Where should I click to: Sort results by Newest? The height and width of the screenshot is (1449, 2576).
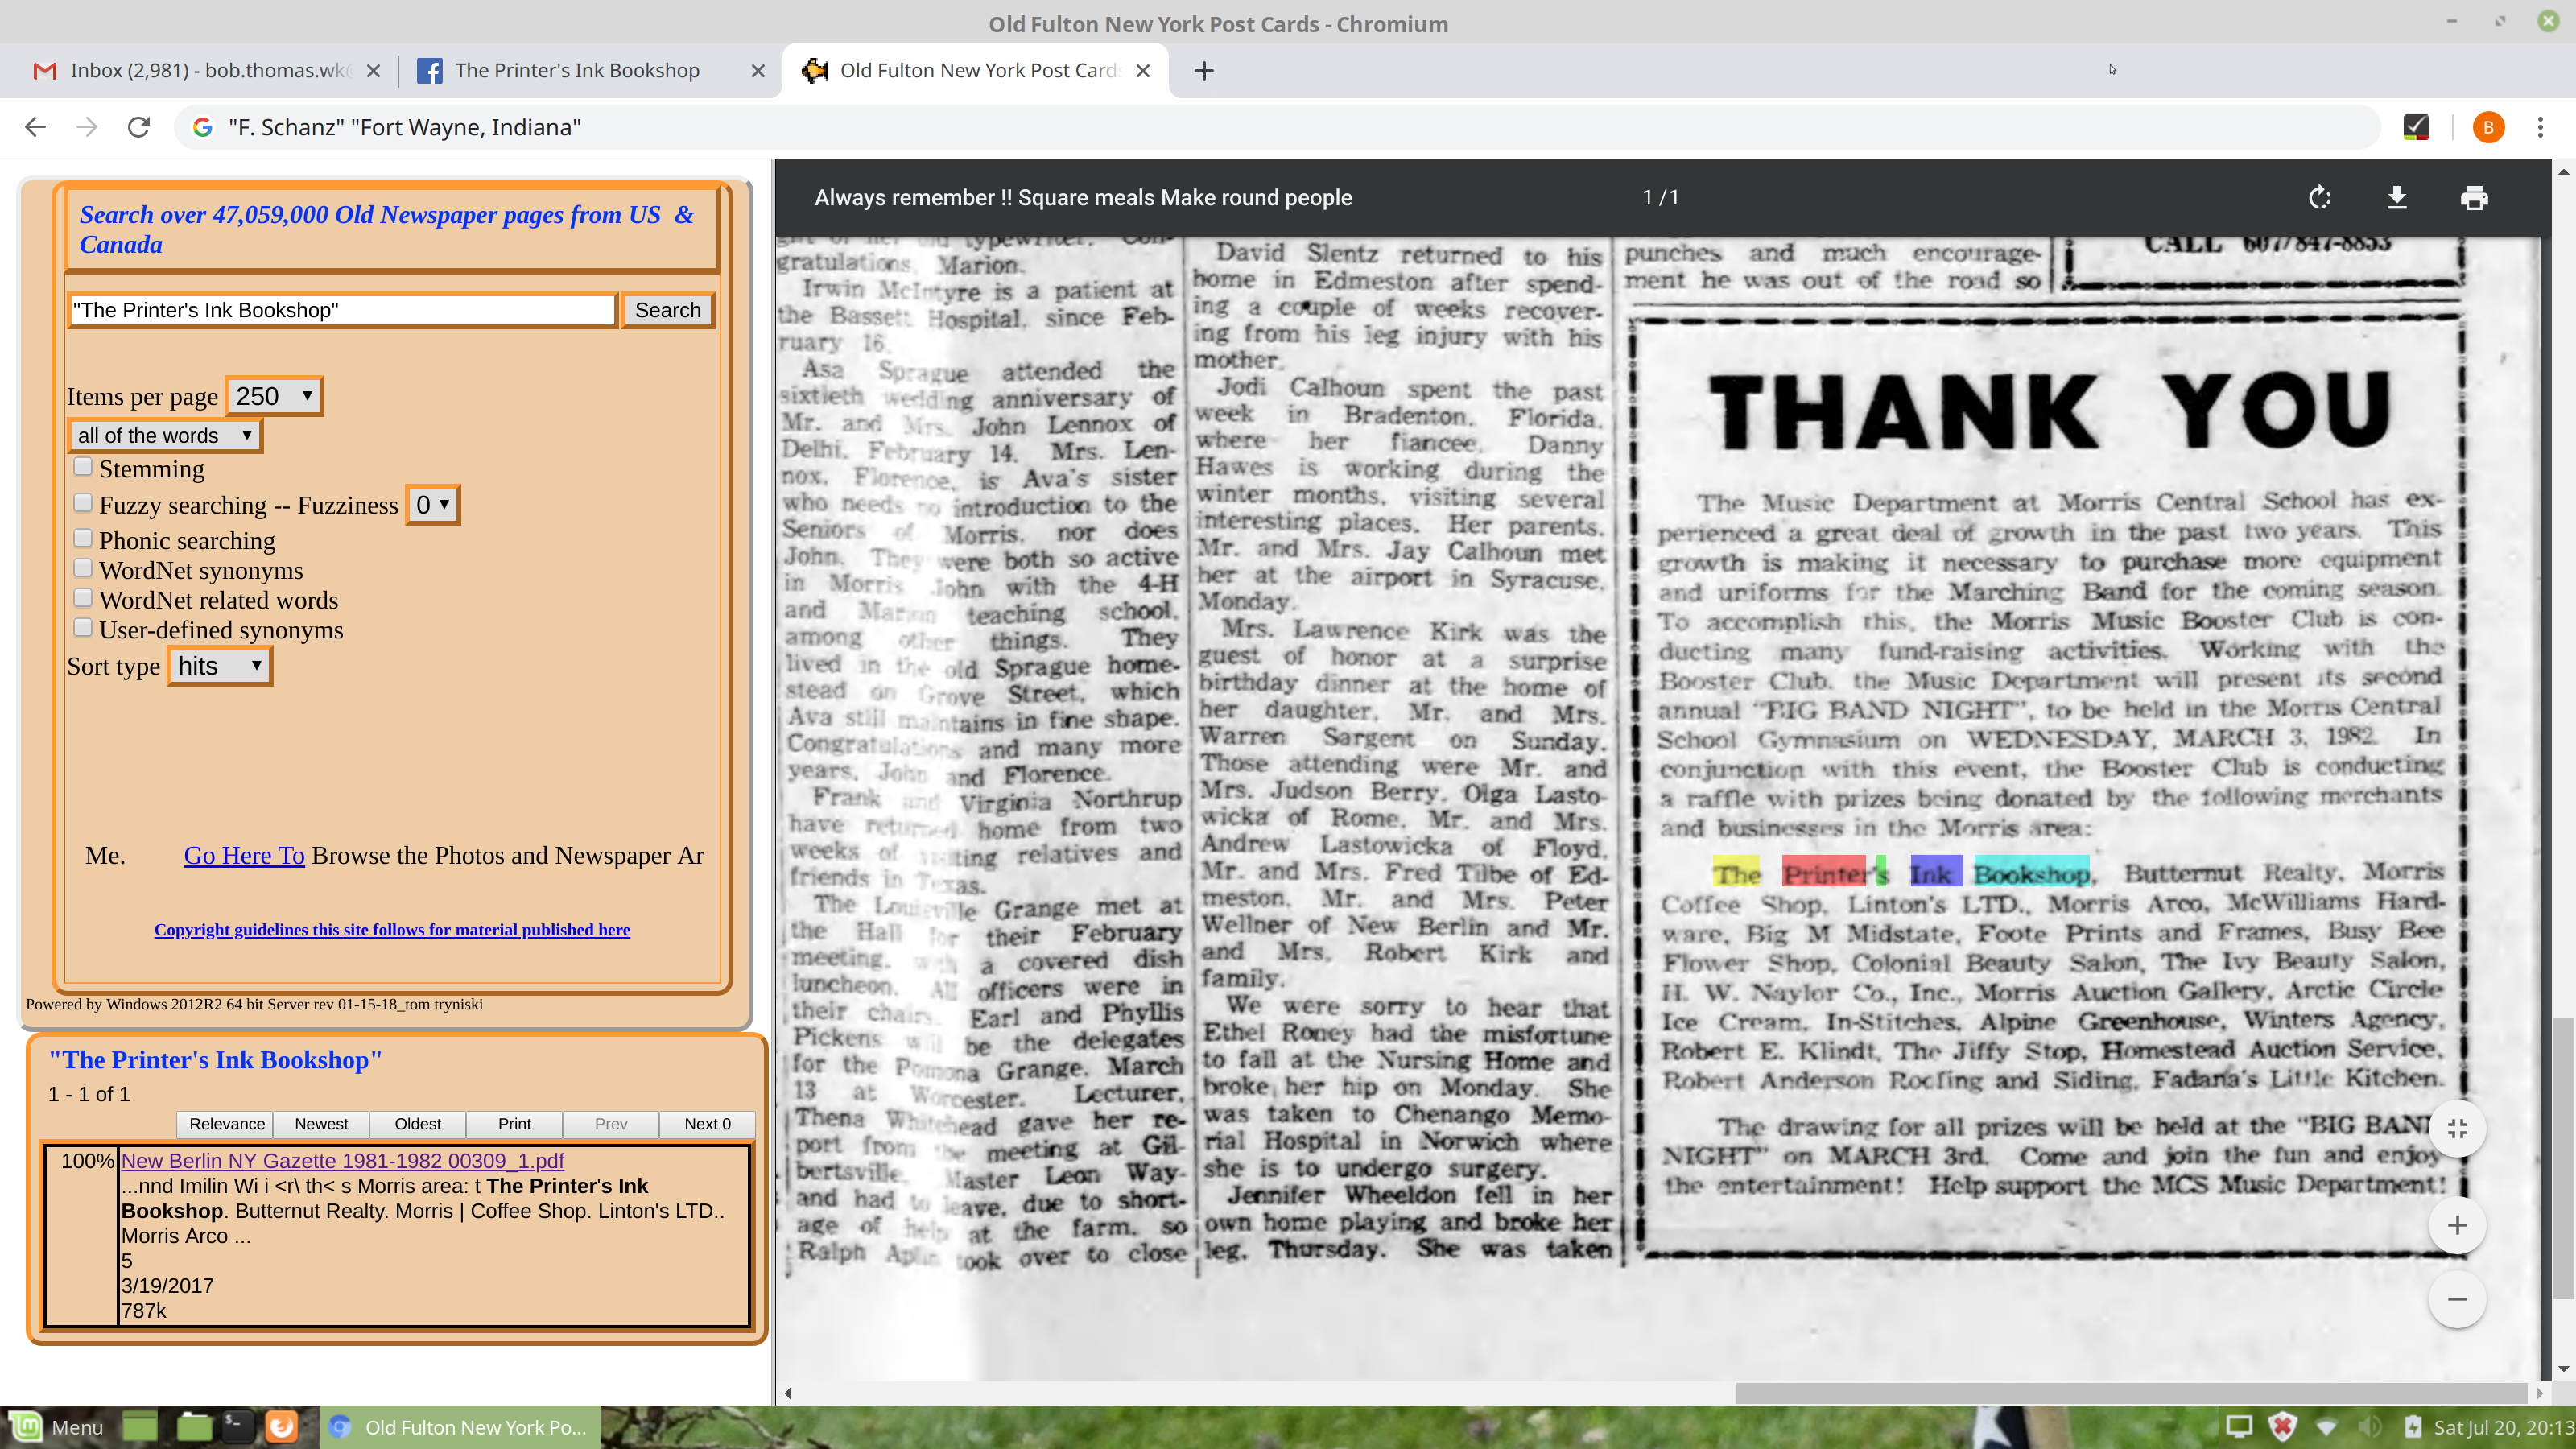pyautogui.click(x=321, y=1124)
